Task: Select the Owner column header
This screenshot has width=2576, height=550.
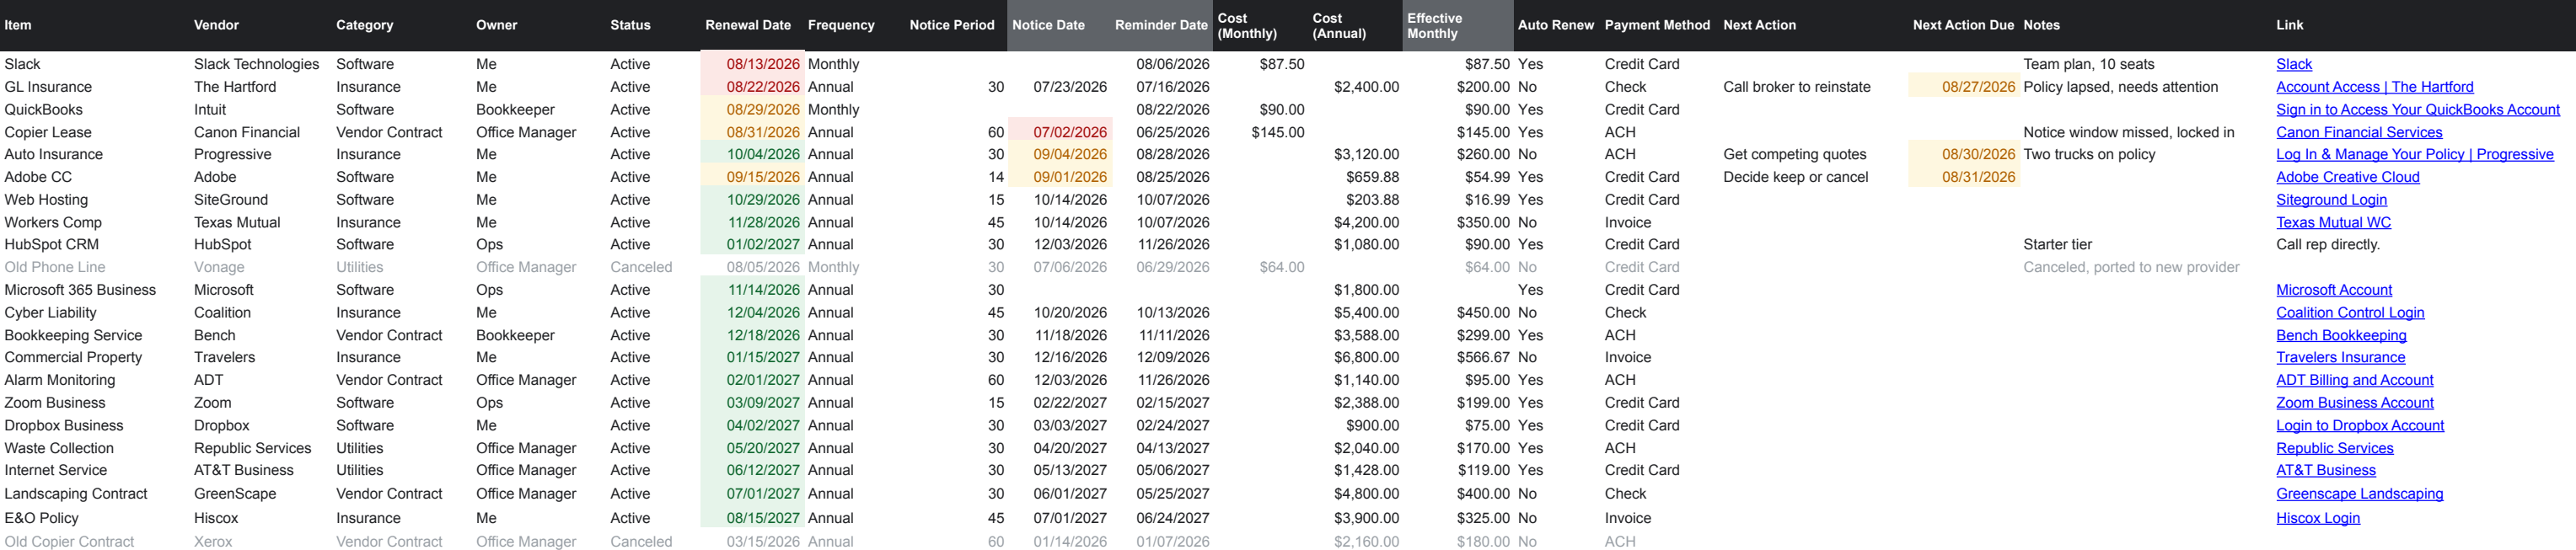Action: (496, 25)
